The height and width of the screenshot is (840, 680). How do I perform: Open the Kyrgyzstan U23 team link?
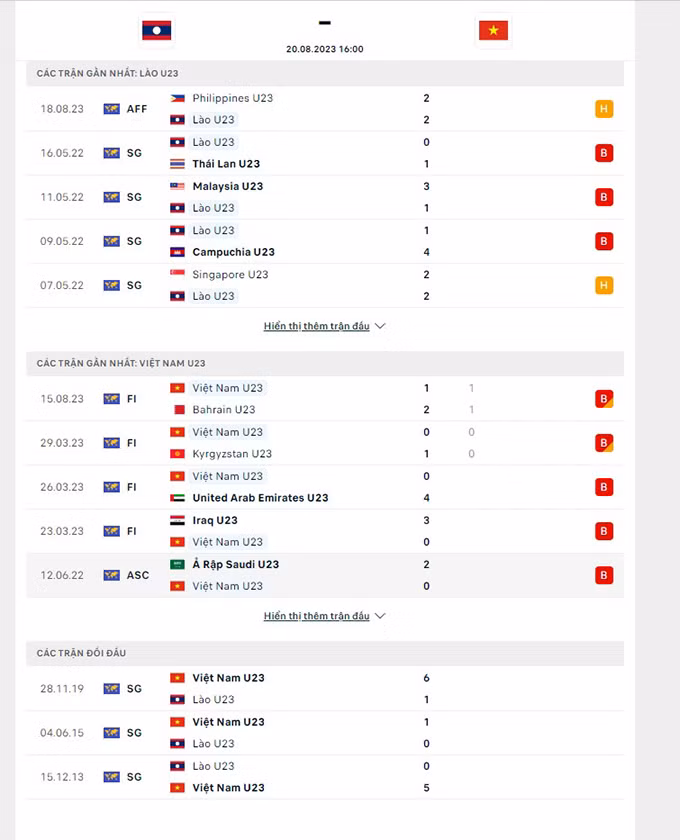(x=230, y=454)
